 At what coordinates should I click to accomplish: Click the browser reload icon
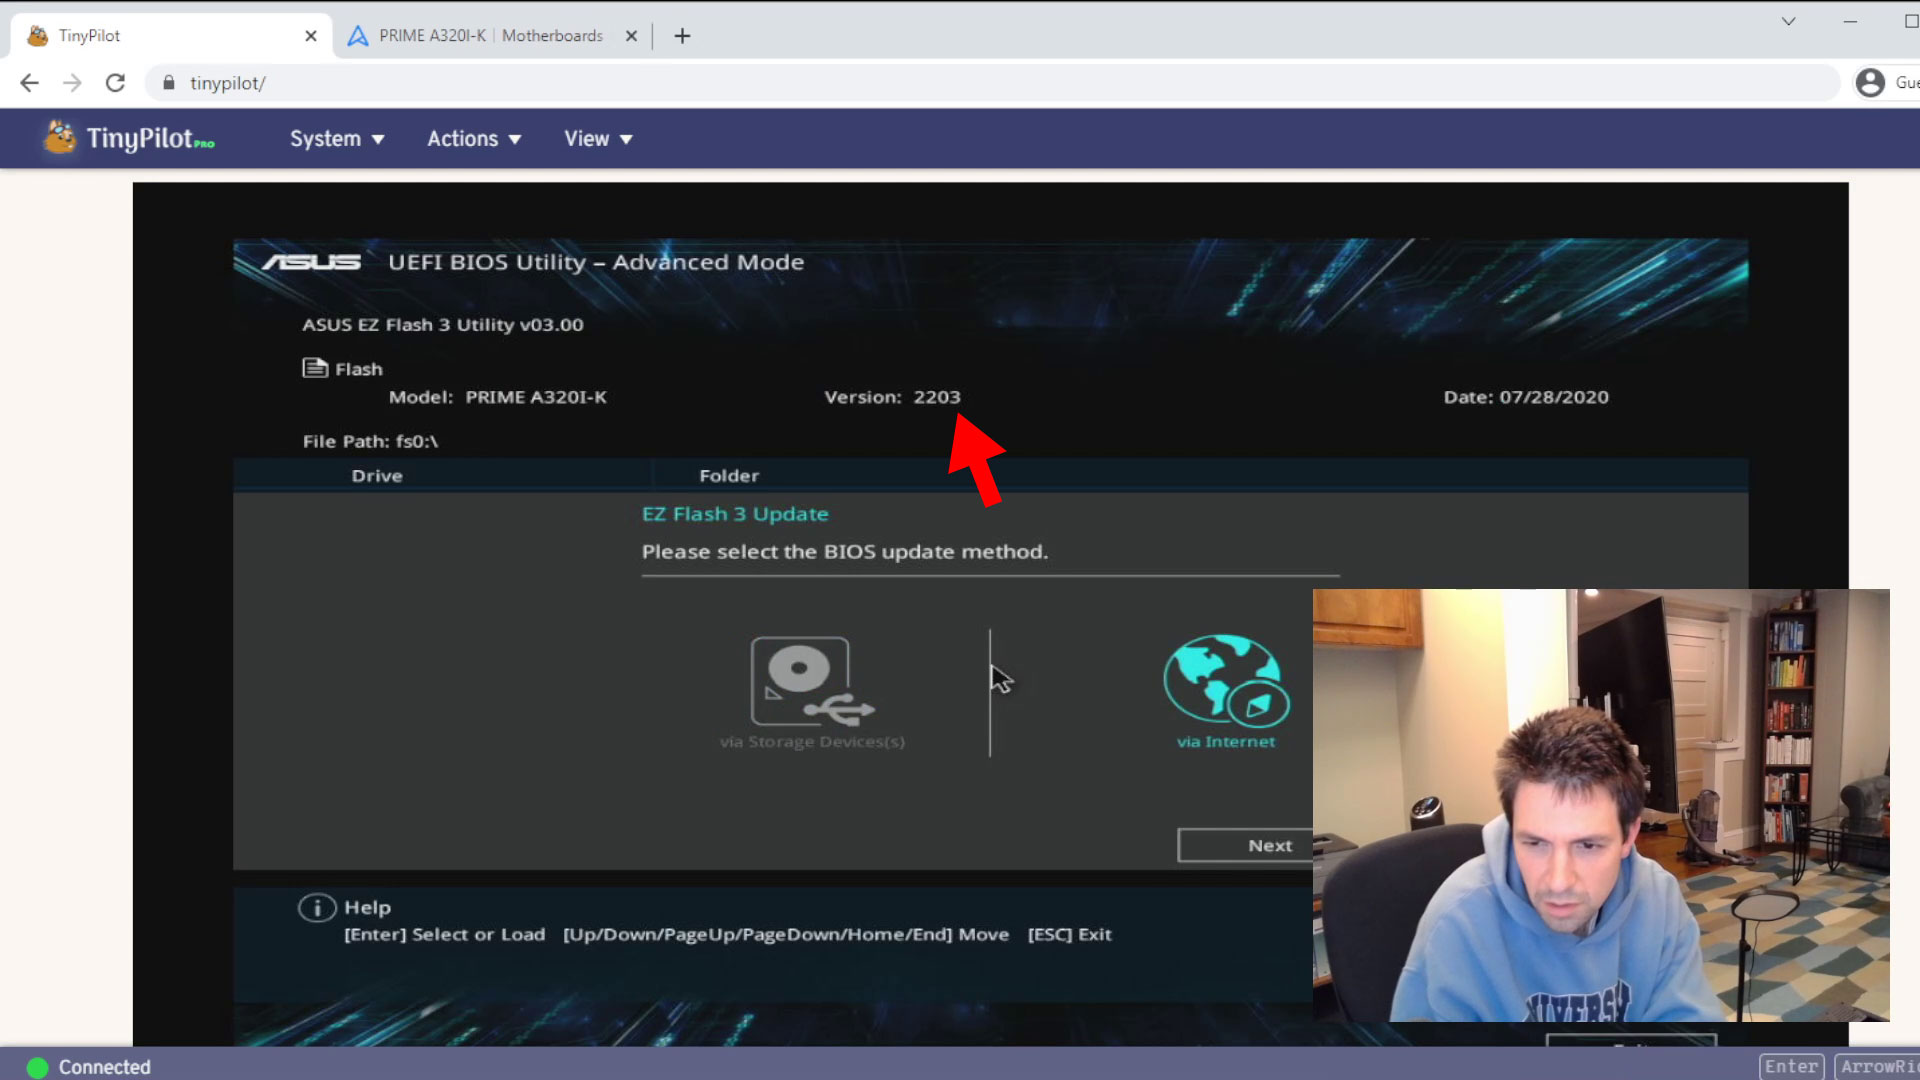click(115, 83)
